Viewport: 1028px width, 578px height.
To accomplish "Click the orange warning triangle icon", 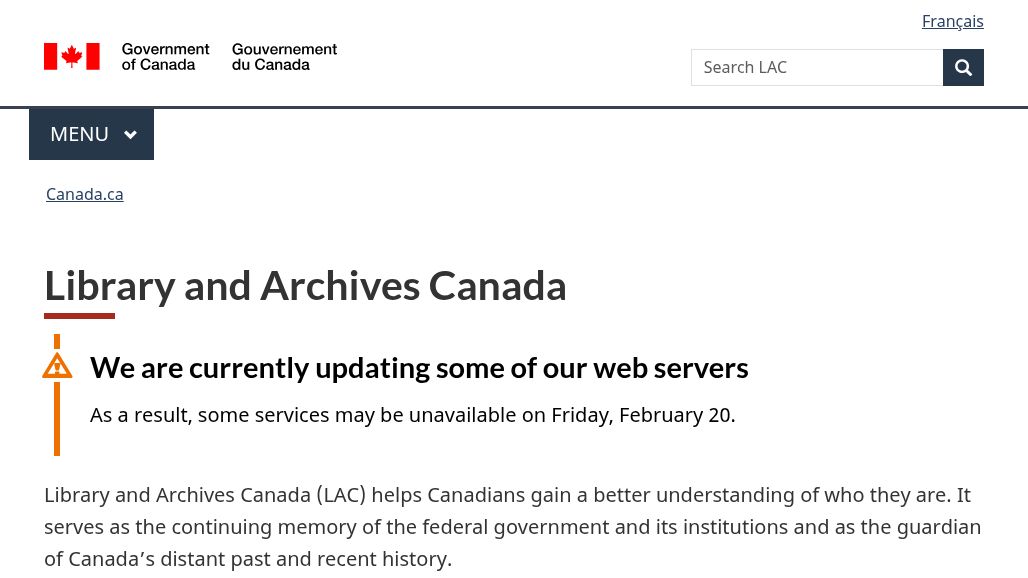I will click(x=57, y=366).
